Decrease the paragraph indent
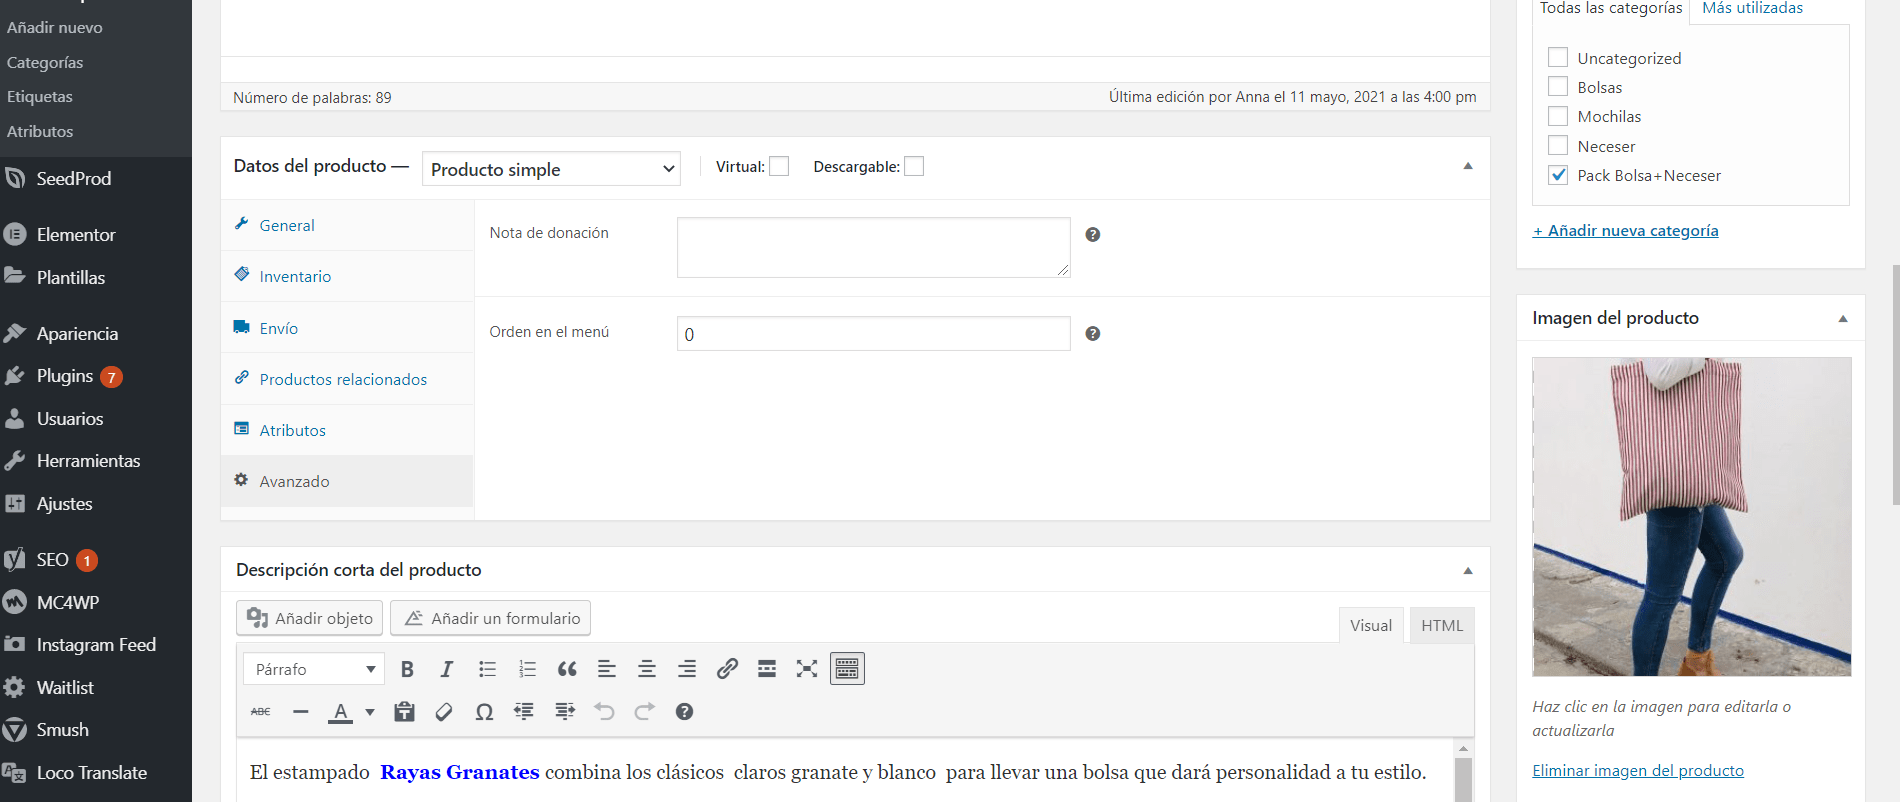The height and width of the screenshot is (802, 1900). click(524, 712)
